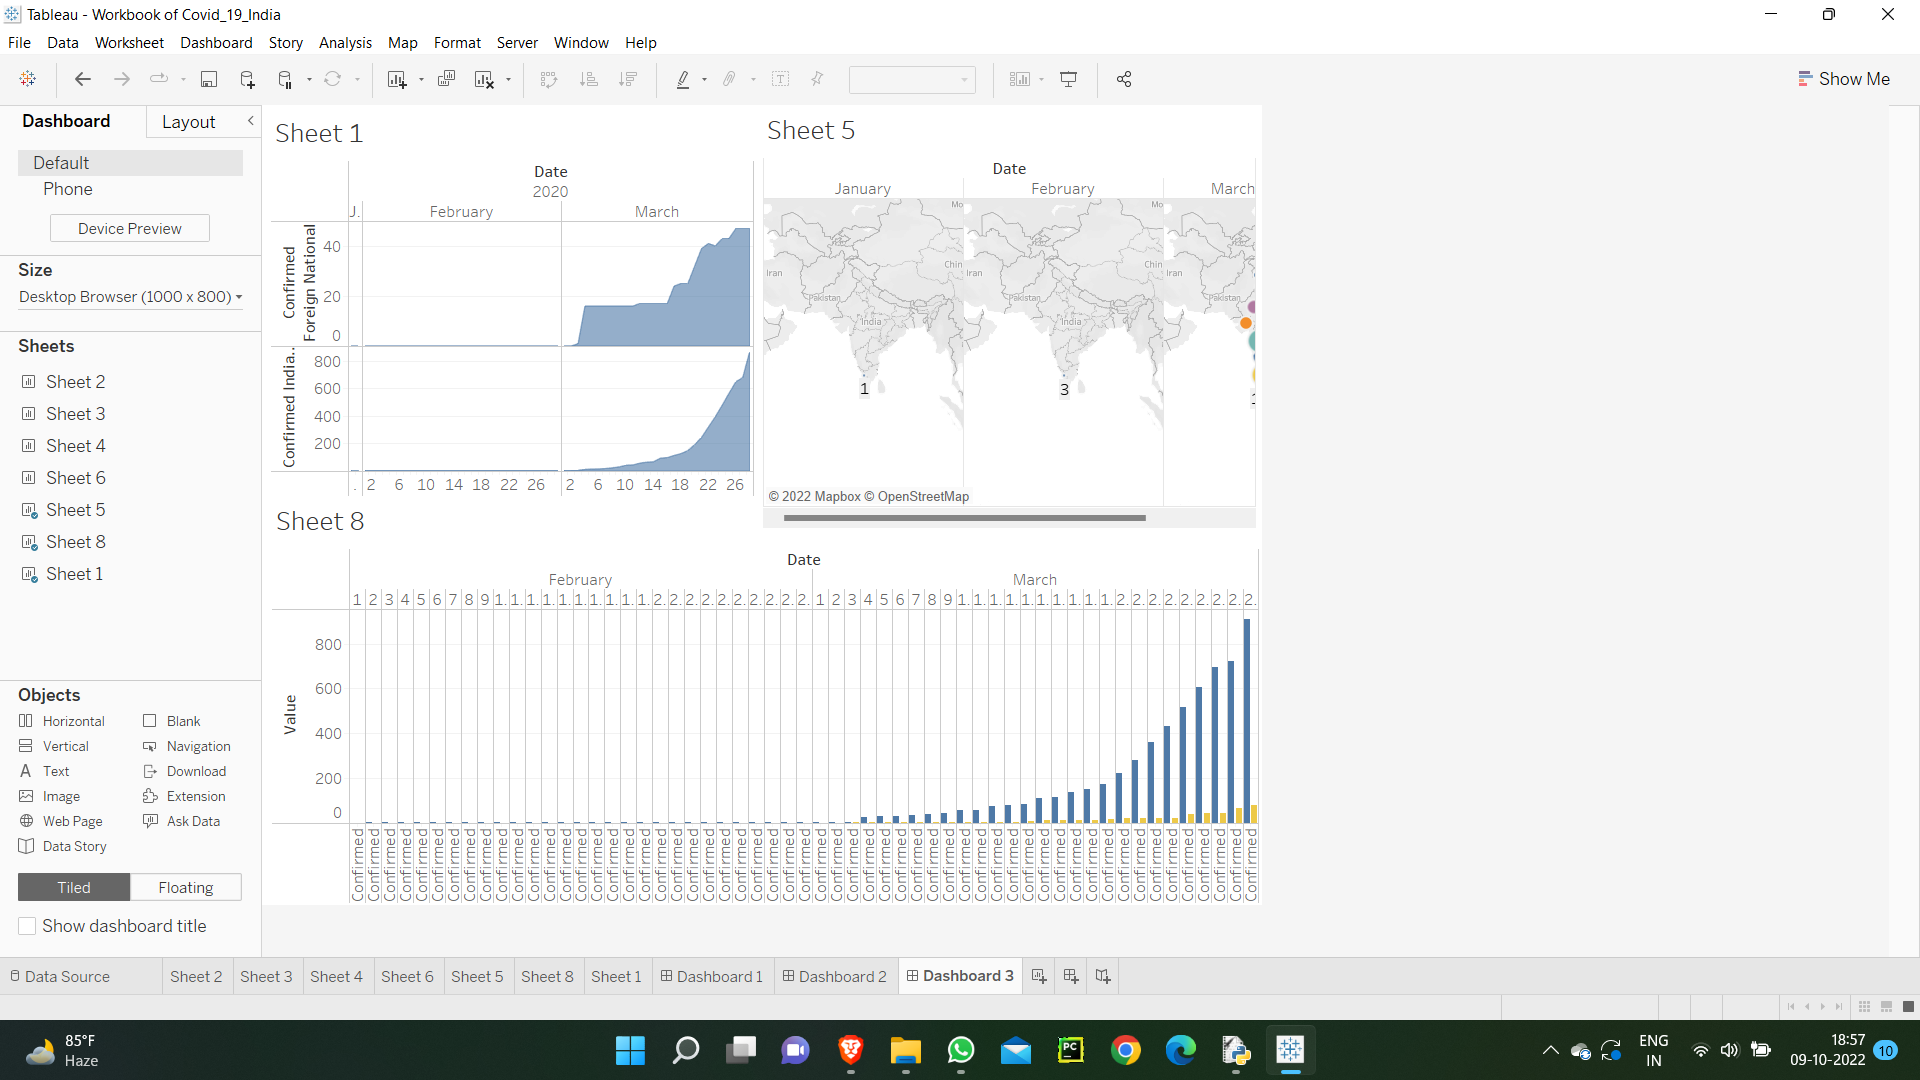
Task: Select the New Worksheet toolbar icon
Action: pos(397,79)
